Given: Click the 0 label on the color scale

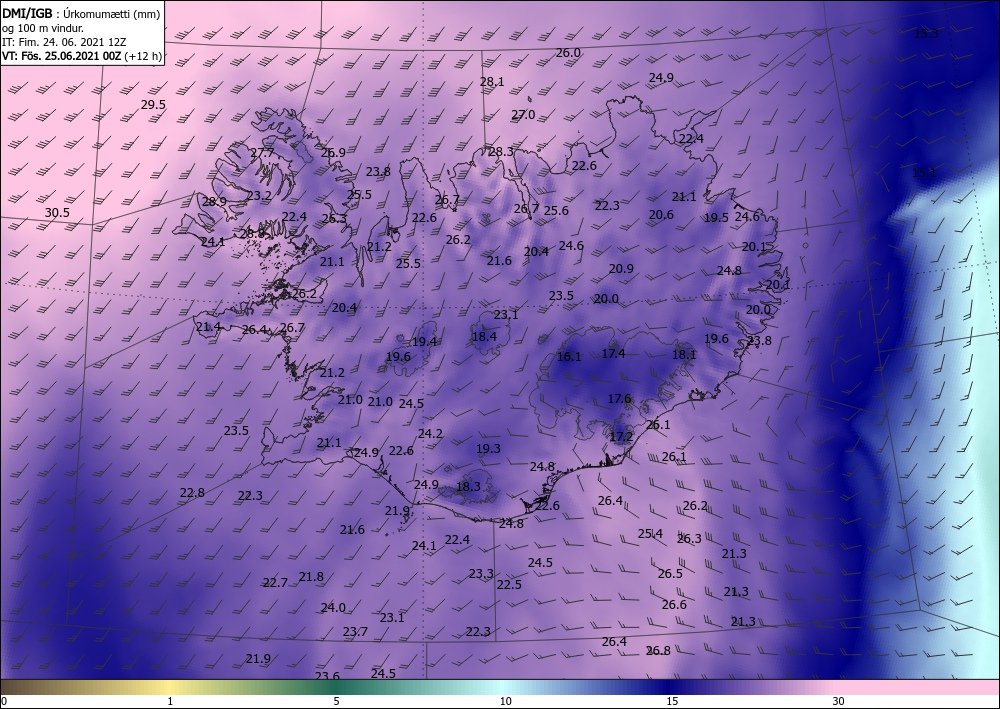Looking at the screenshot, I should [x=4, y=702].
